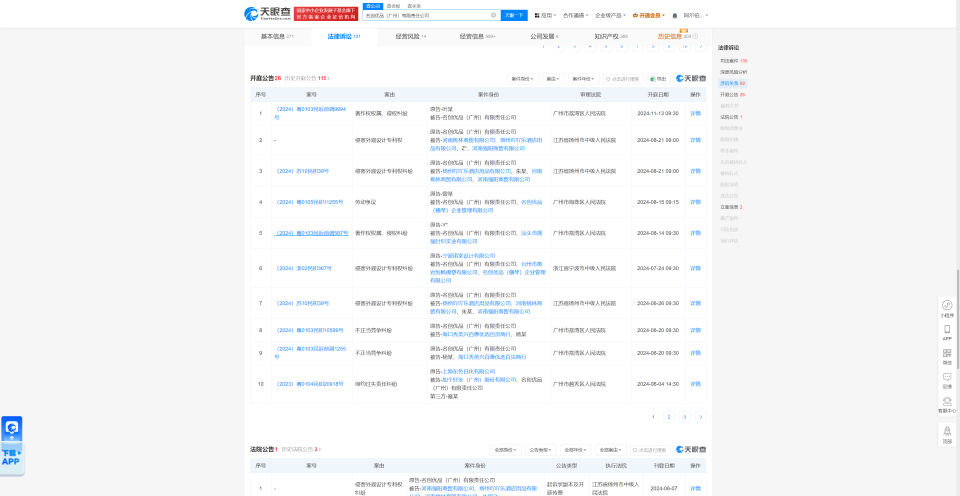Open the 客服中心 headset icon
The height and width of the screenshot is (496, 960).
947,404
